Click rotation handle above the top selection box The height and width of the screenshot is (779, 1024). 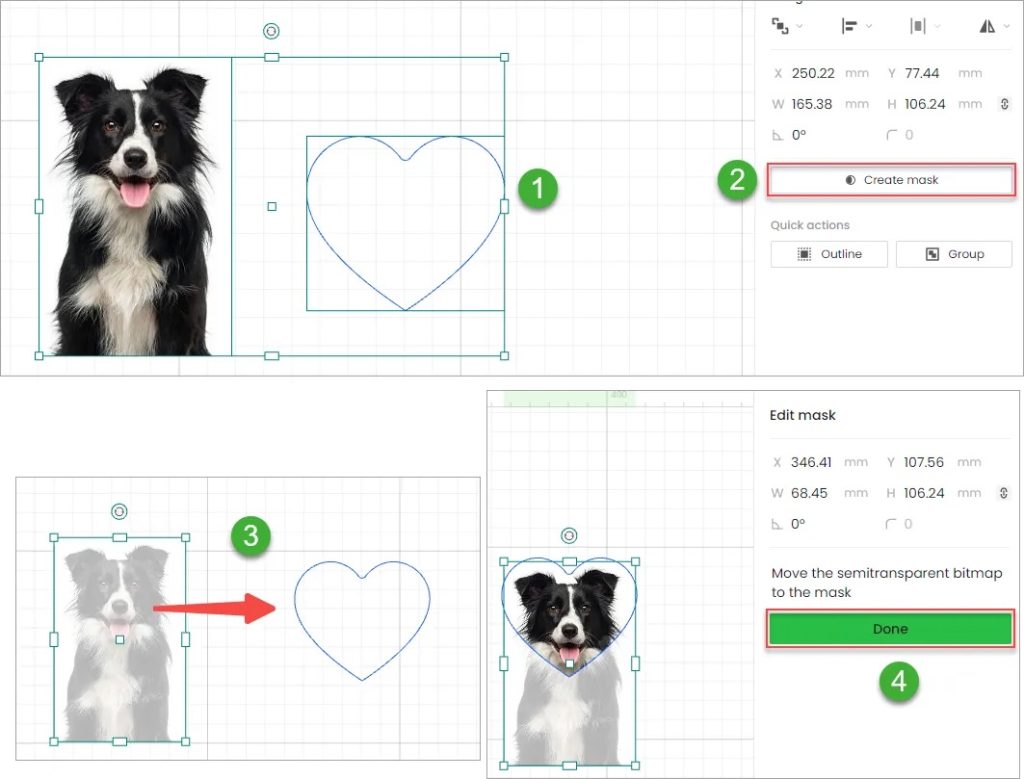pyautogui.click(x=271, y=31)
